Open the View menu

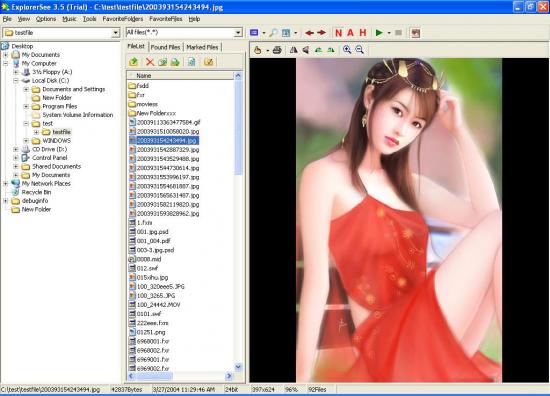pyautogui.click(x=24, y=19)
